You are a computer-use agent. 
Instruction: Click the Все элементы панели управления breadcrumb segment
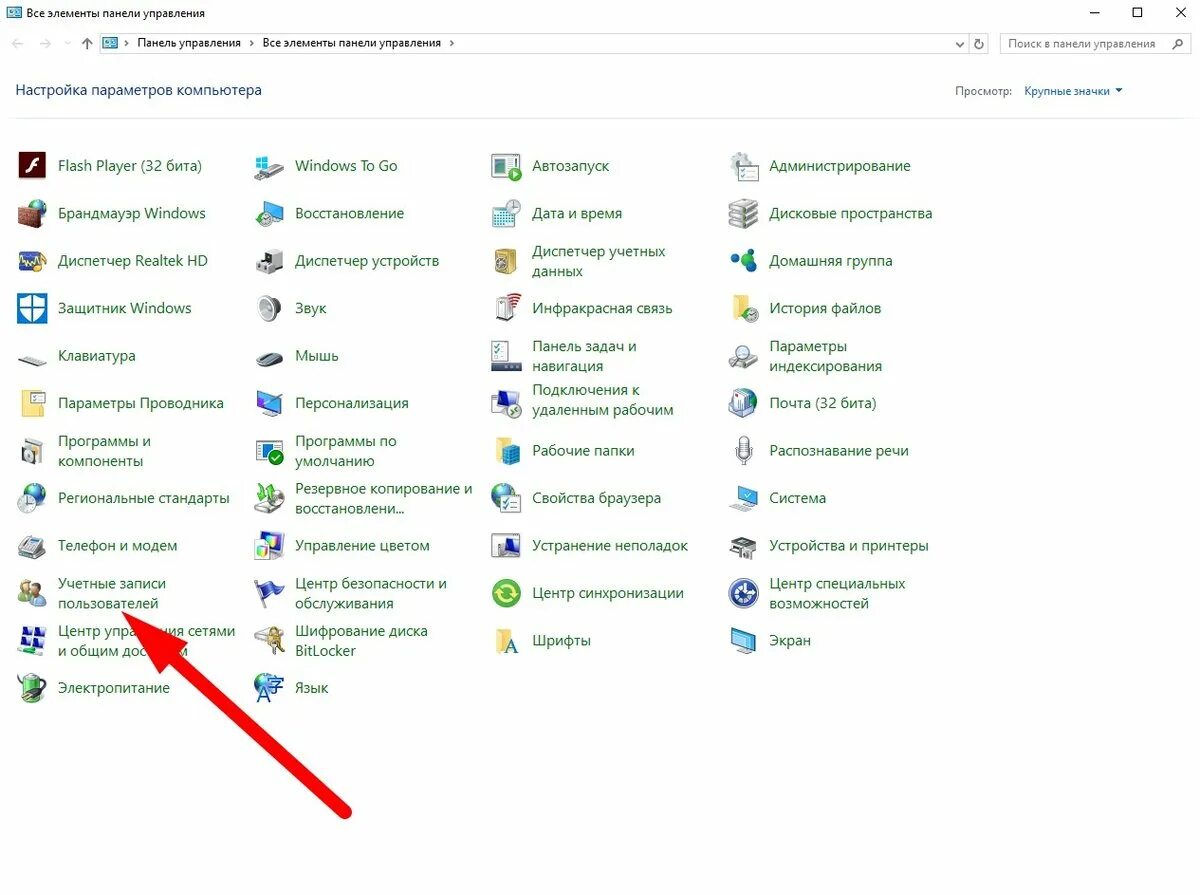(x=351, y=44)
